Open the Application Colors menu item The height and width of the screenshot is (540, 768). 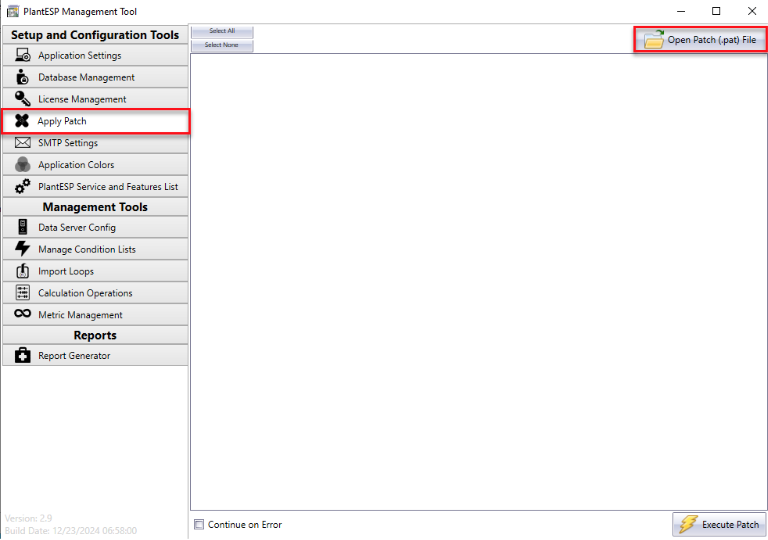[95, 165]
